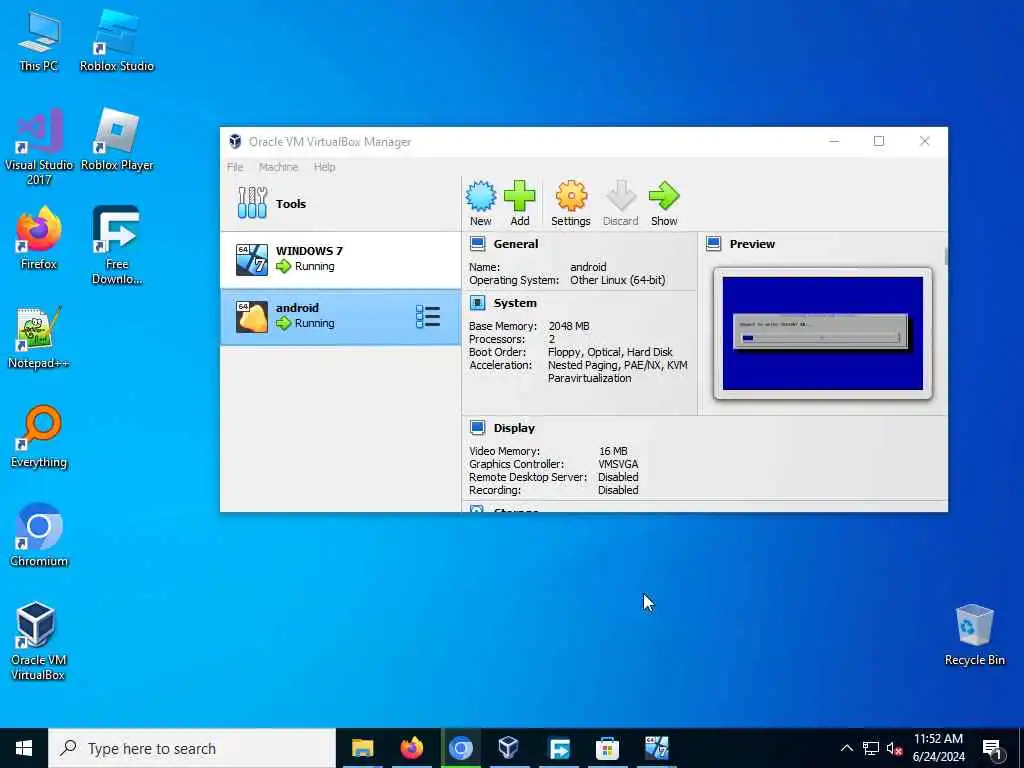Open the Help menu
Screen dimensions: 1024x768
[325, 167]
